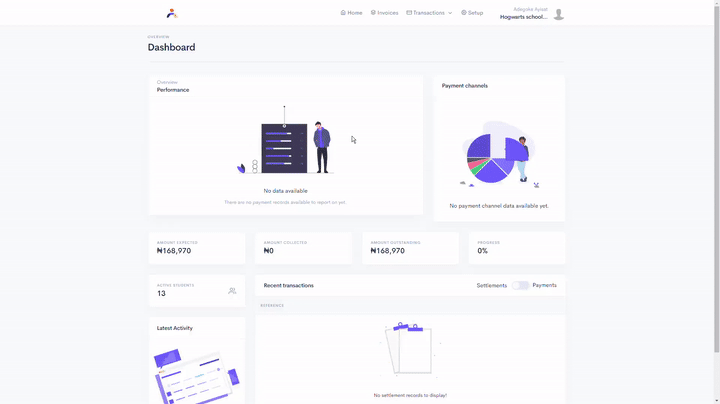Click the Invoices layers icon
The width and height of the screenshot is (720, 404).
(x=373, y=13)
